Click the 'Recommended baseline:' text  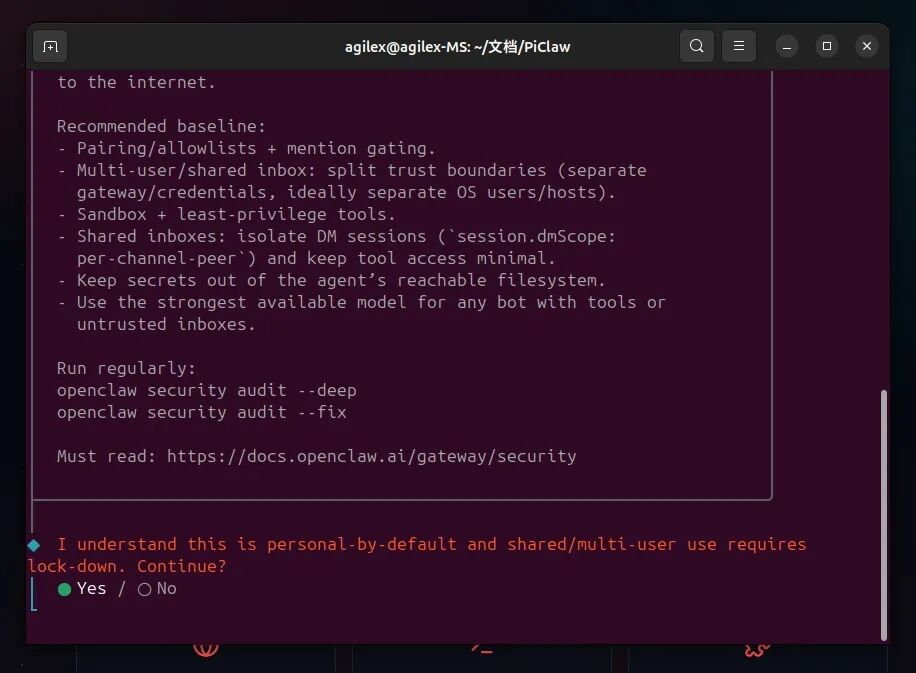[161, 126]
